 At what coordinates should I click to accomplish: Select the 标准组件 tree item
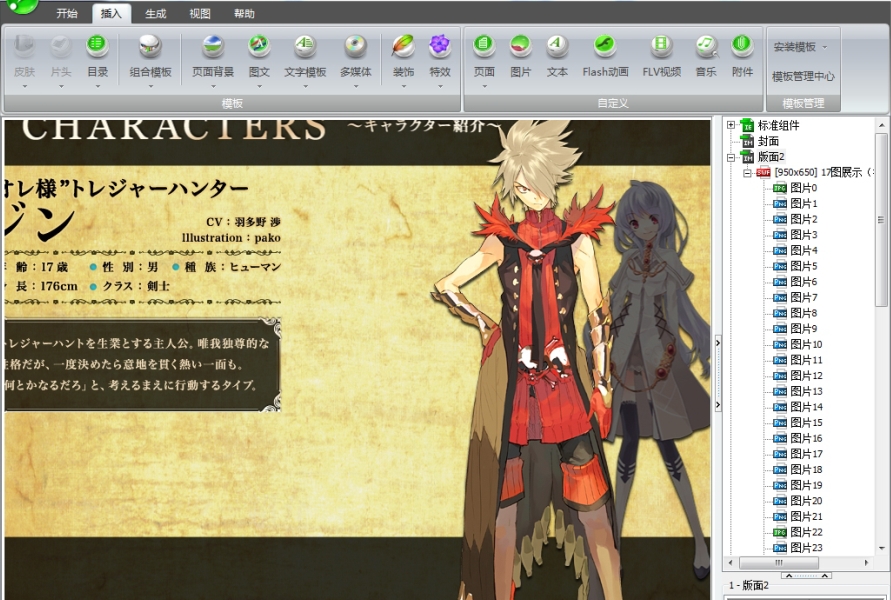pos(778,125)
